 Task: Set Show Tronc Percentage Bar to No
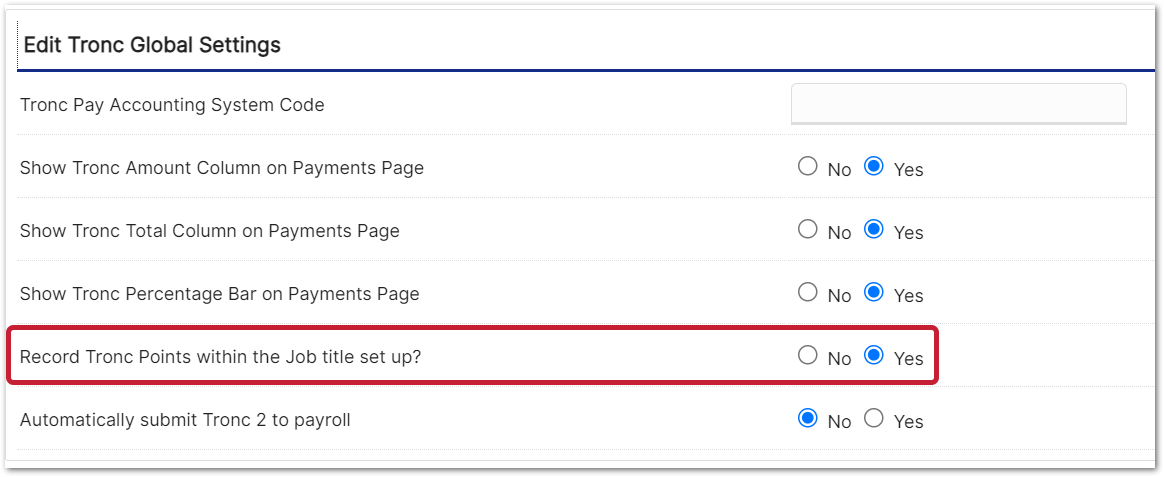808,293
